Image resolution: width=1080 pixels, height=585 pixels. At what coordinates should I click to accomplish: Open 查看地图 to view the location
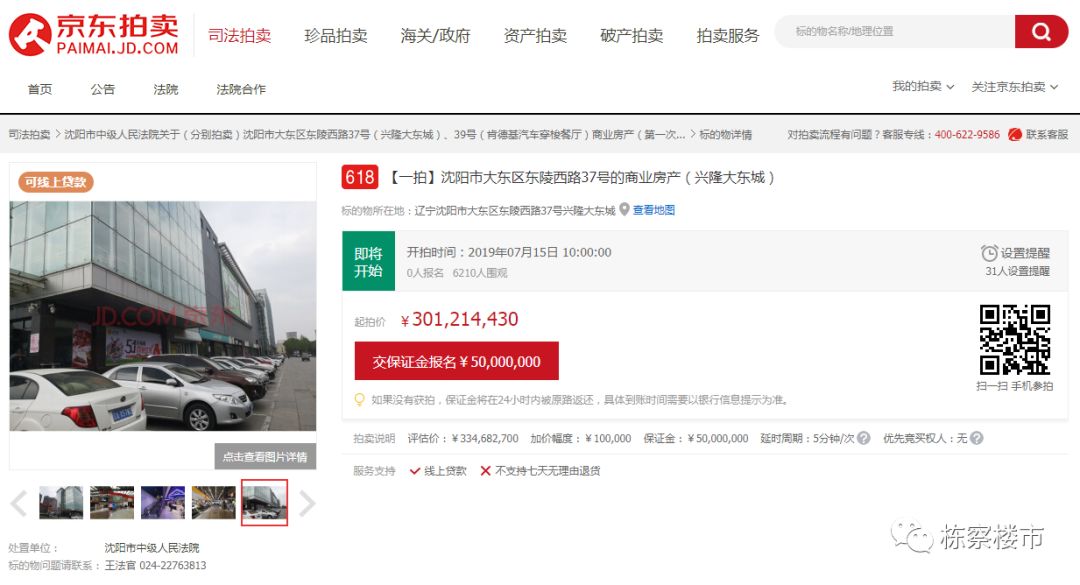[x=651, y=210]
